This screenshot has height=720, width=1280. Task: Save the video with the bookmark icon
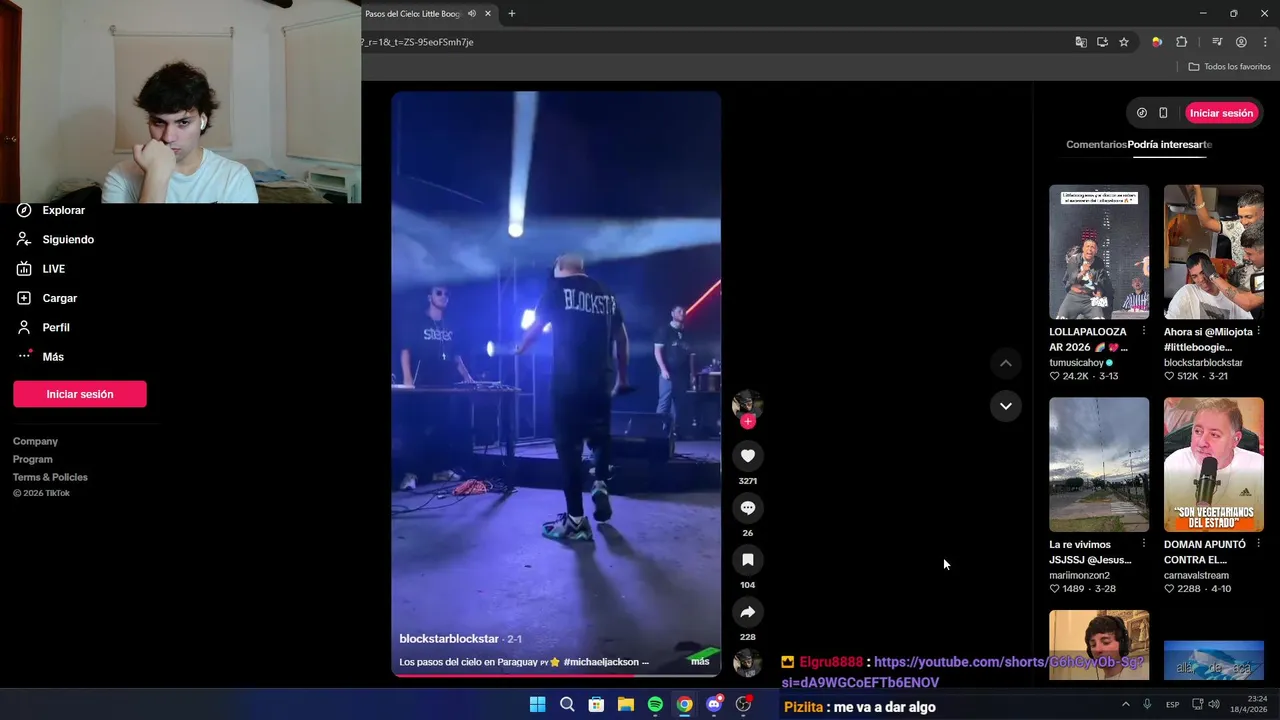tap(747, 560)
